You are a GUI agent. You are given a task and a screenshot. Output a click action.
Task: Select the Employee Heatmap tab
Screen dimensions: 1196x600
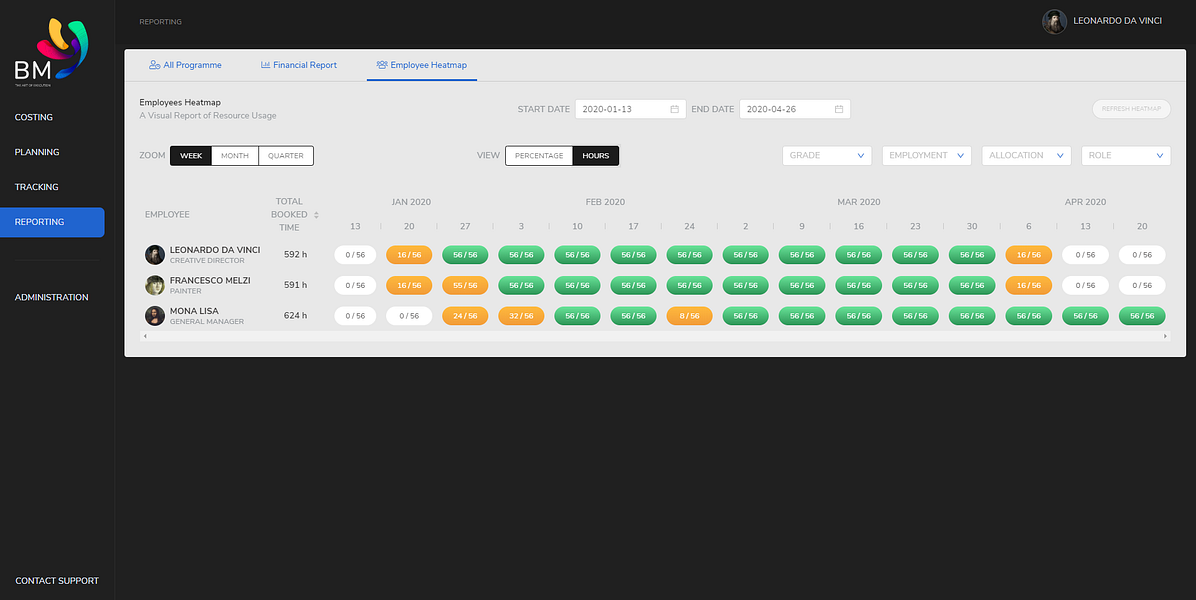point(422,66)
